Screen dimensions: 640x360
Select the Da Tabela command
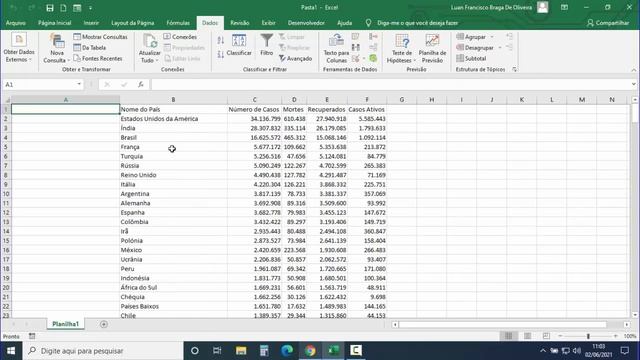90,48
